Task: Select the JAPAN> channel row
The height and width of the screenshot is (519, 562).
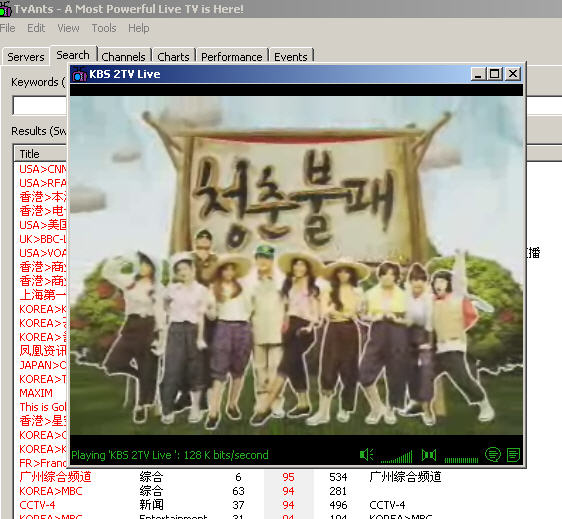Action: [x=43, y=365]
